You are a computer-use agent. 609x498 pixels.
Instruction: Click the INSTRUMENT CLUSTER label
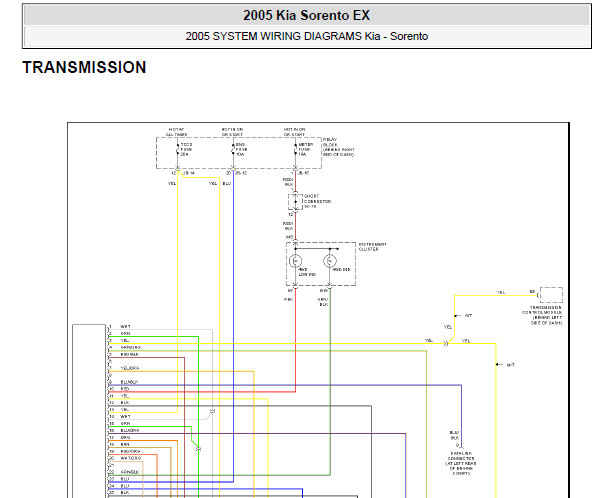click(372, 247)
